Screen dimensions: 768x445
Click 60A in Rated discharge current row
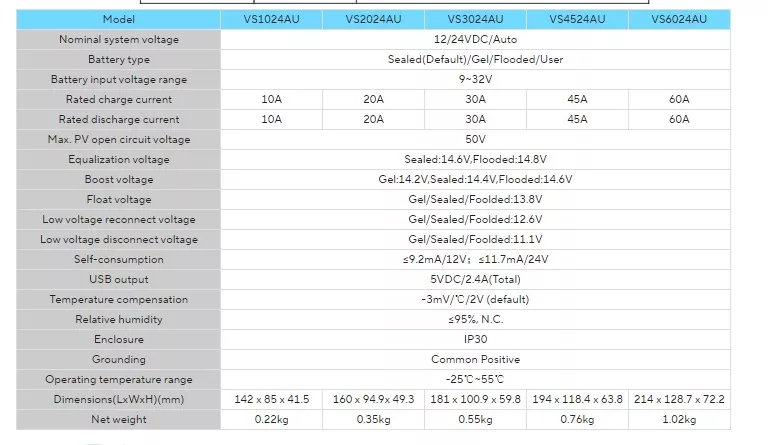[679, 119]
